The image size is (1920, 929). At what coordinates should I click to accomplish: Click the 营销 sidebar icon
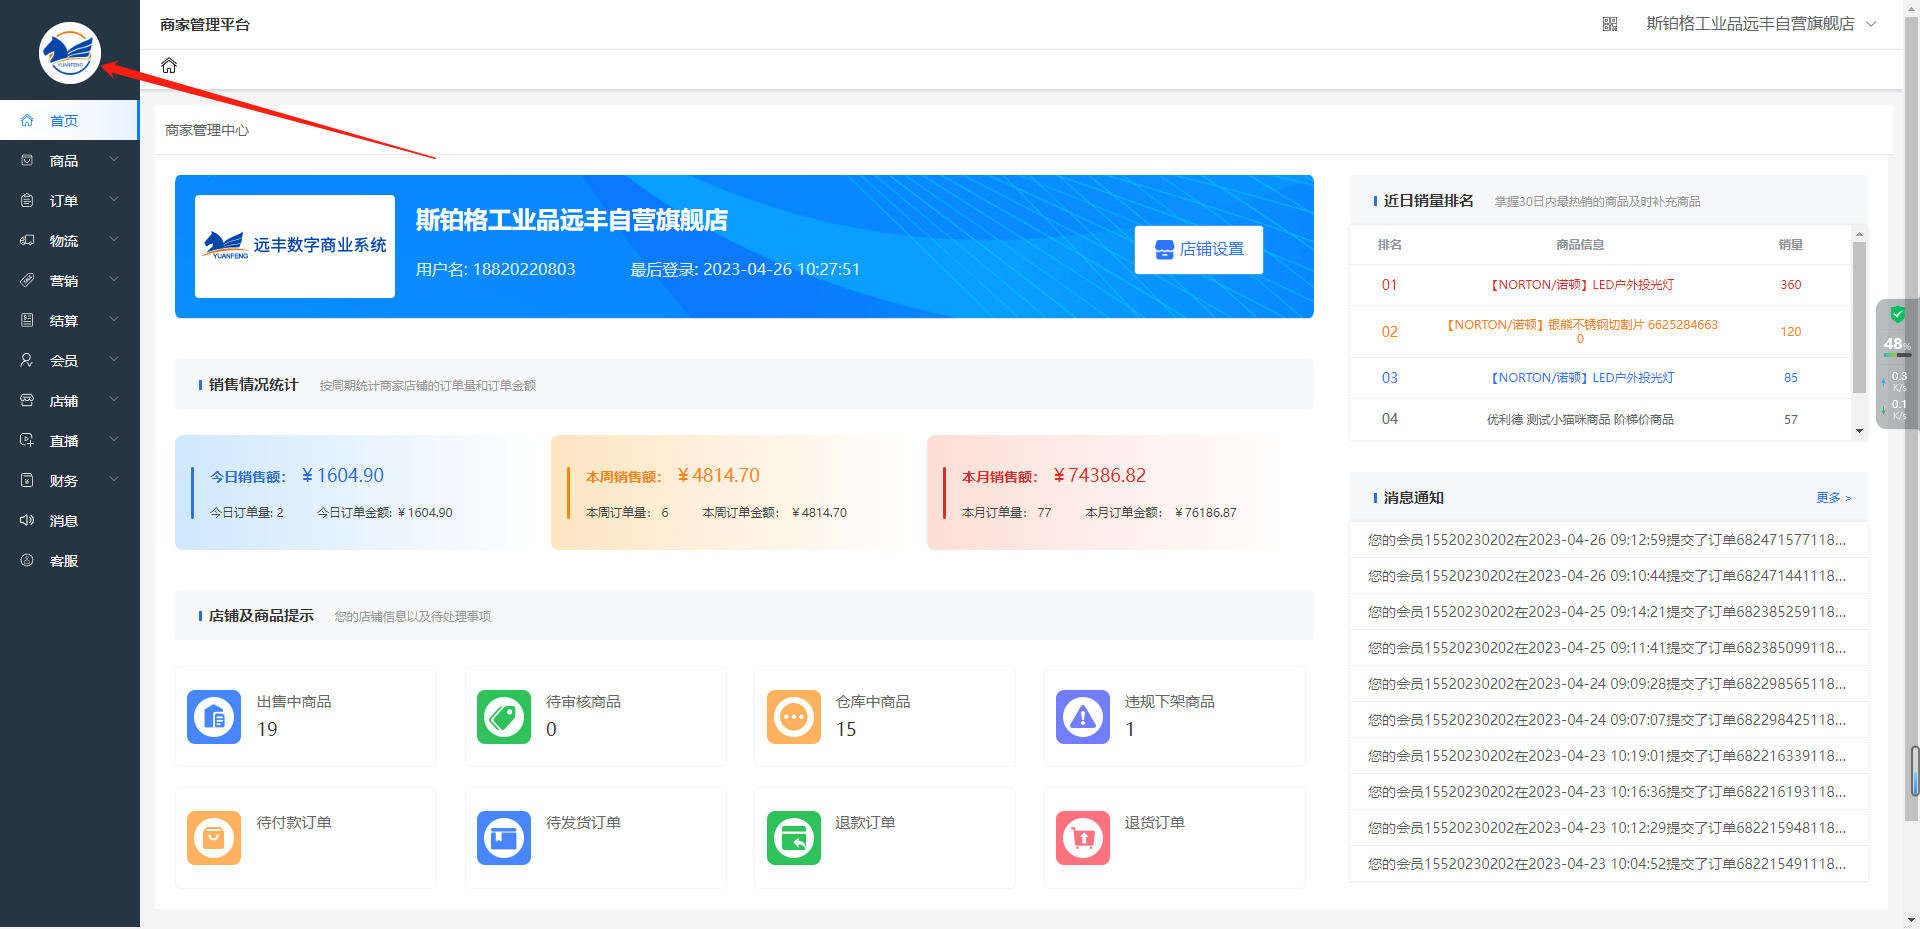27,281
